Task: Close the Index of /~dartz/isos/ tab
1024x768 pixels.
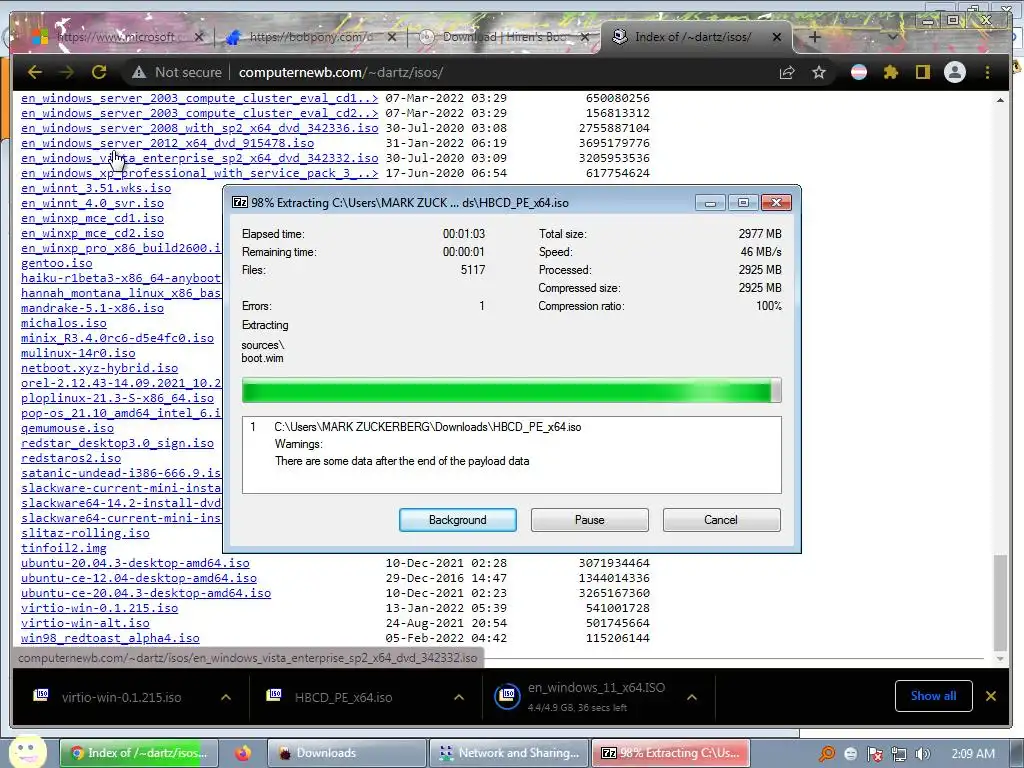Action: 776,37
